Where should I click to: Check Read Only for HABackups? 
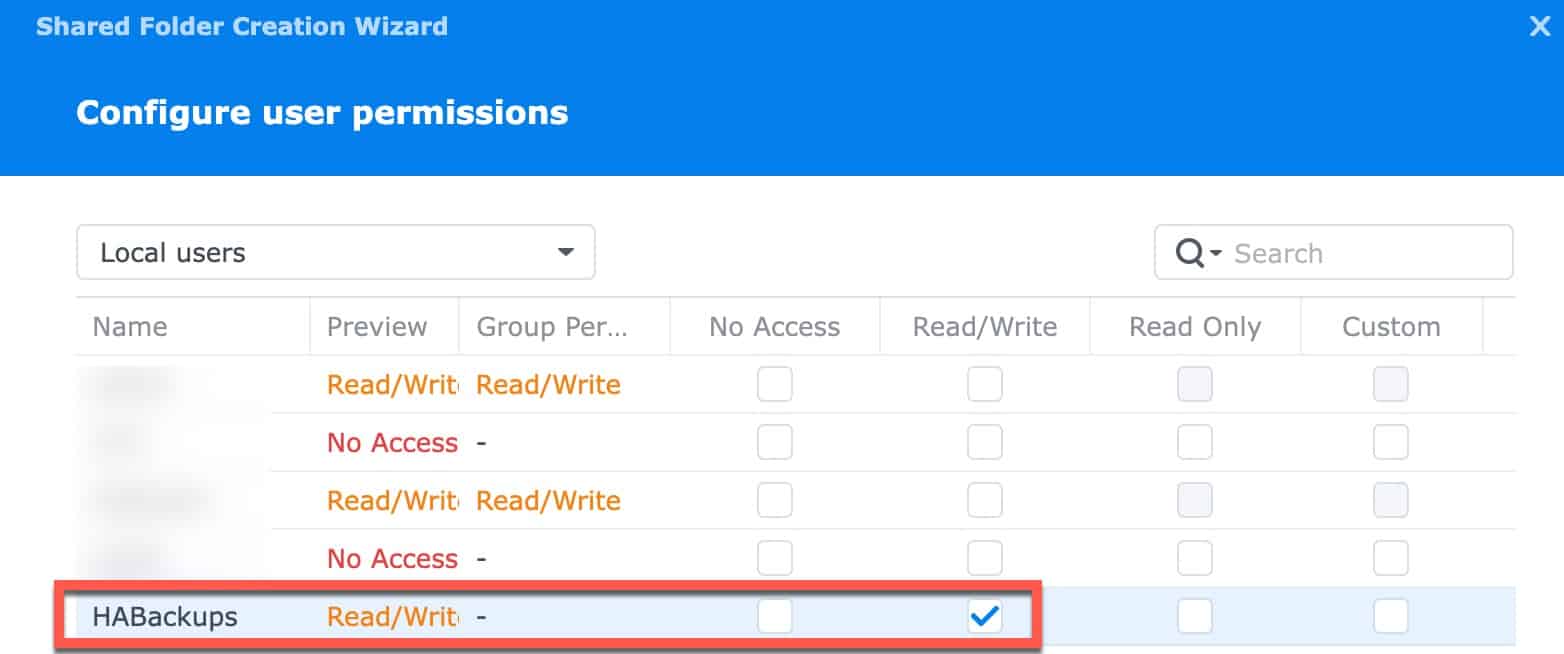[x=1195, y=617]
